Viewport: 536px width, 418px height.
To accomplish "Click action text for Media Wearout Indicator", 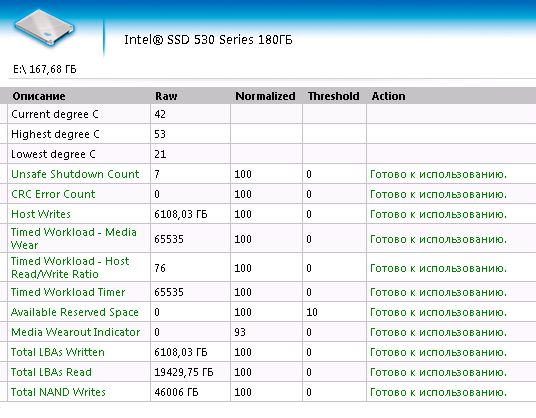I will click(x=438, y=332).
